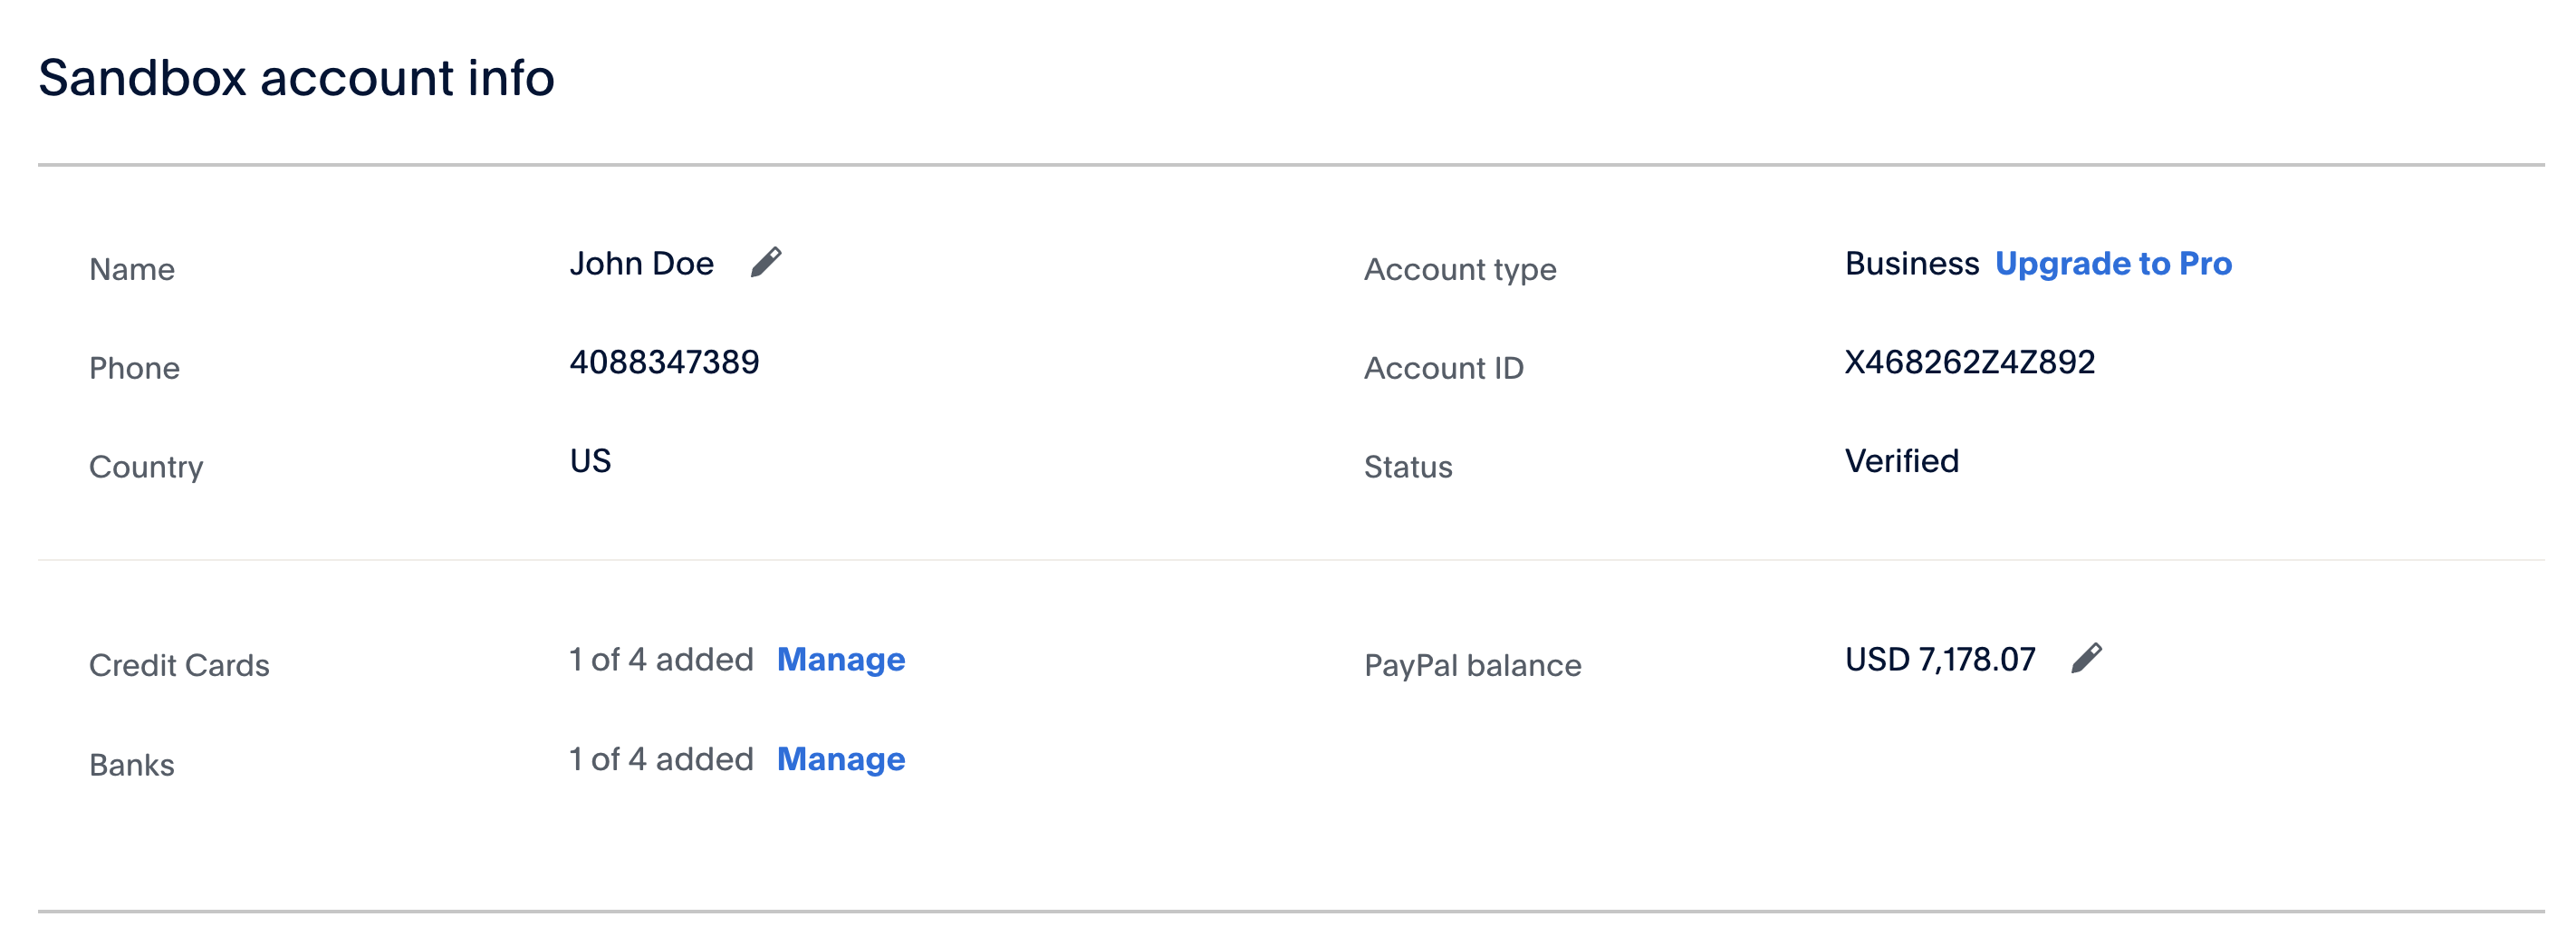Select the phone number 4088347389
This screenshot has height=946, width=2576.
[x=664, y=362]
